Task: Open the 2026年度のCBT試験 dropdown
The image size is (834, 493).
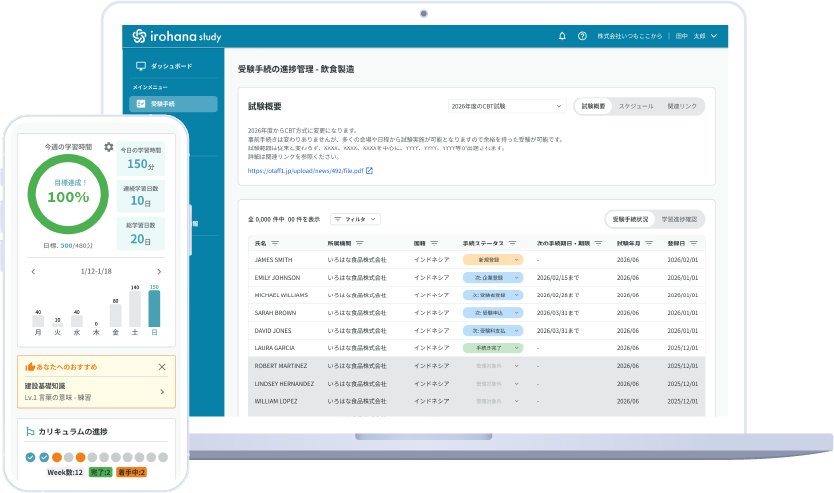Action: (506, 106)
